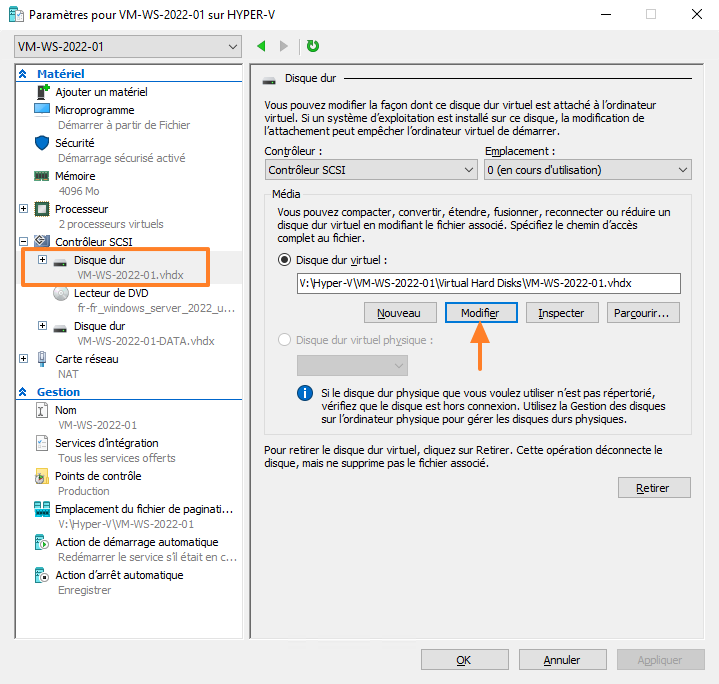This screenshot has height=684, width=719.
Task: Click the VM-WS-2022-01-DATA.vhdx disk icon
Action: point(60,328)
